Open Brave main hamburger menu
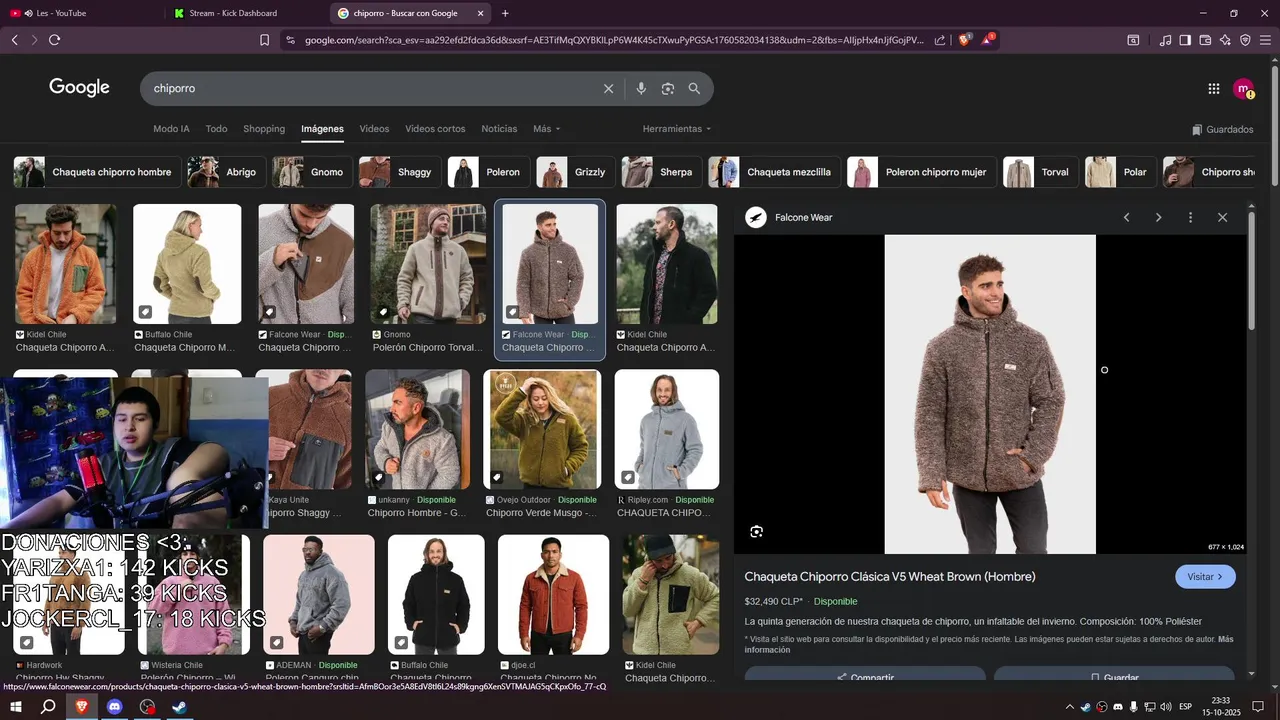This screenshot has height=720, width=1280. tap(1266, 40)
